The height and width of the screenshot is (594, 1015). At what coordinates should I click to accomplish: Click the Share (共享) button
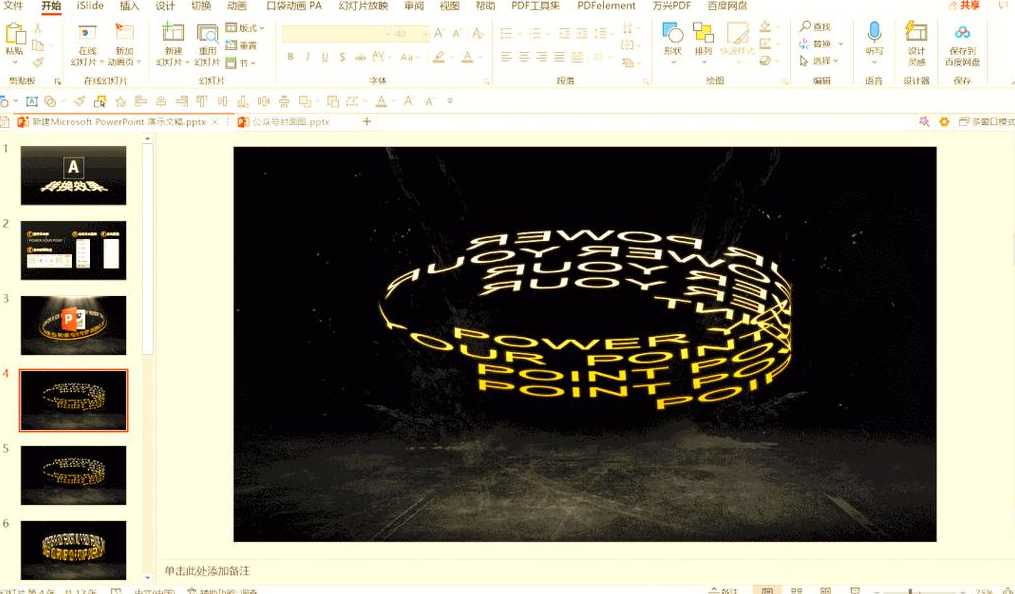(964, 5)
